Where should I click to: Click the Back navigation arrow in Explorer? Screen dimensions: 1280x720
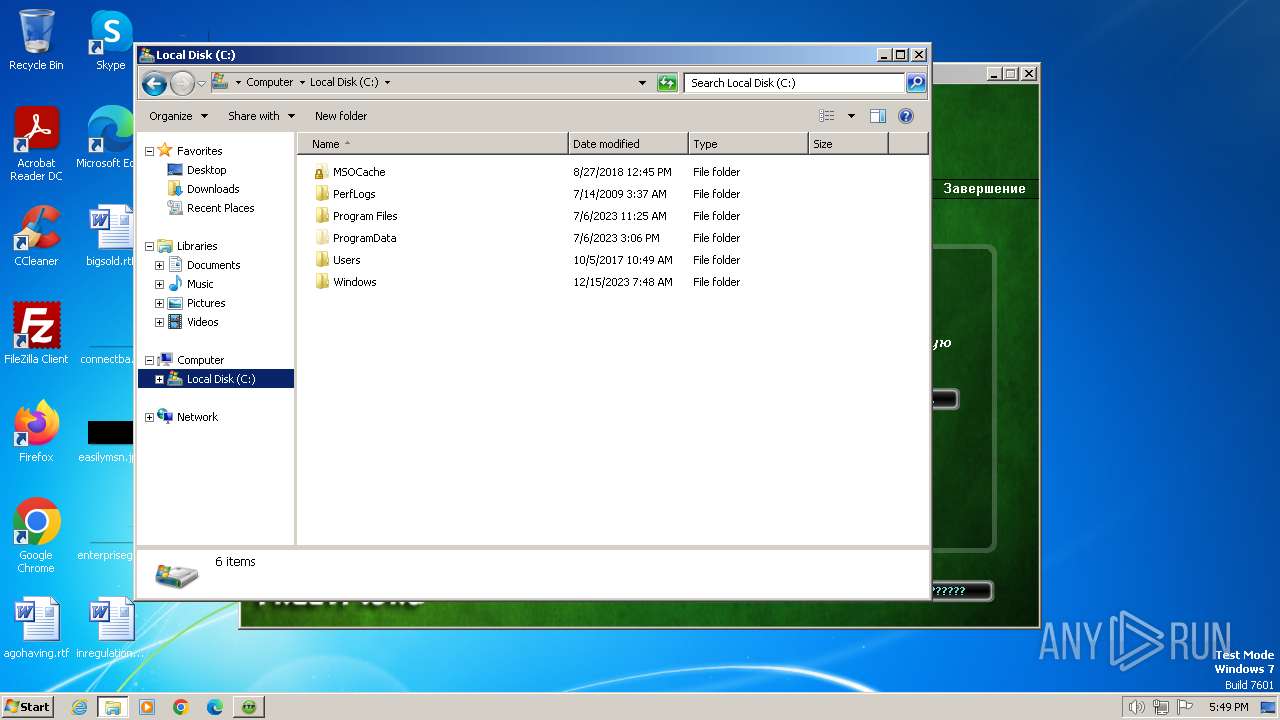click(154, 83)
